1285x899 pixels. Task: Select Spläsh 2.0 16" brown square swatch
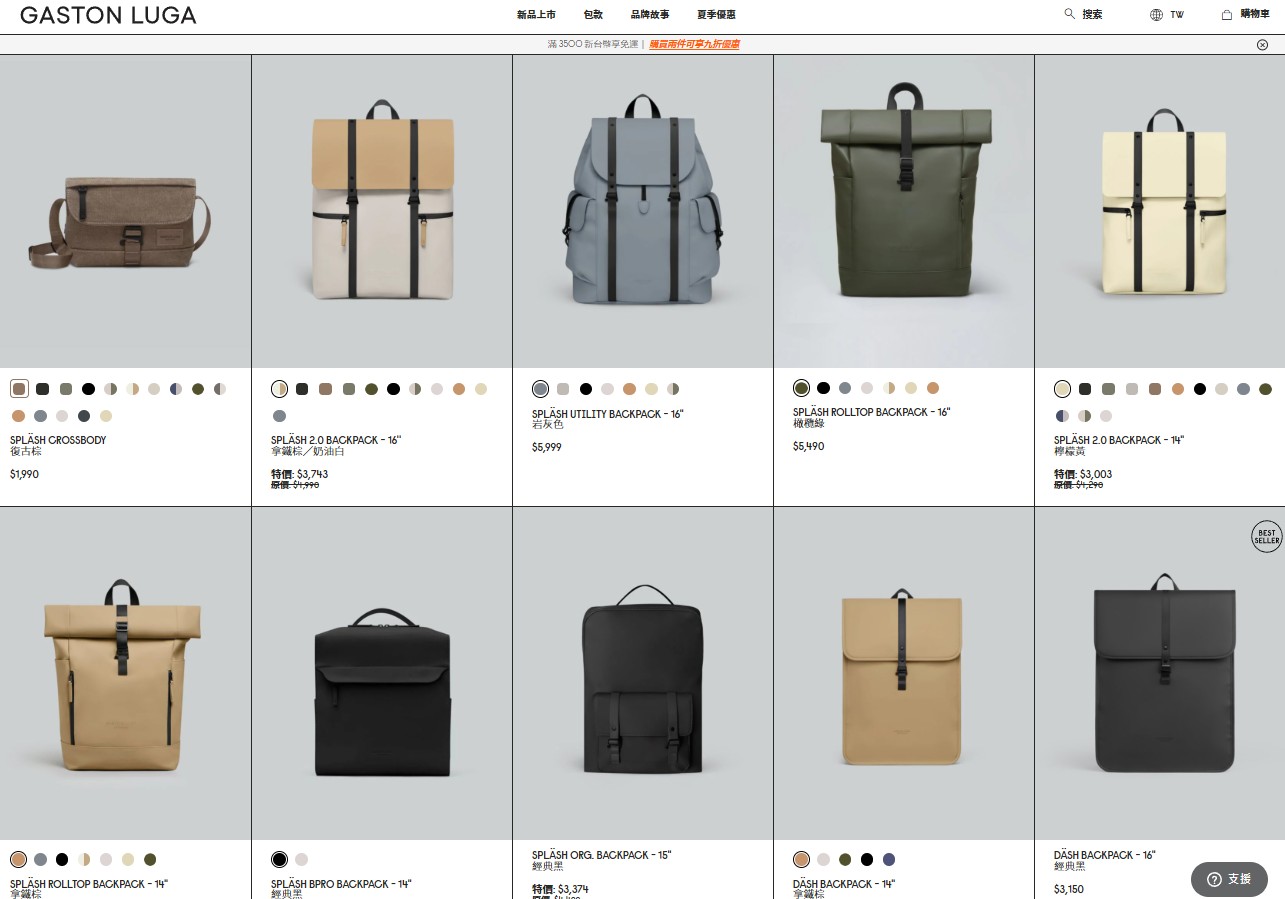click(325, 389)
